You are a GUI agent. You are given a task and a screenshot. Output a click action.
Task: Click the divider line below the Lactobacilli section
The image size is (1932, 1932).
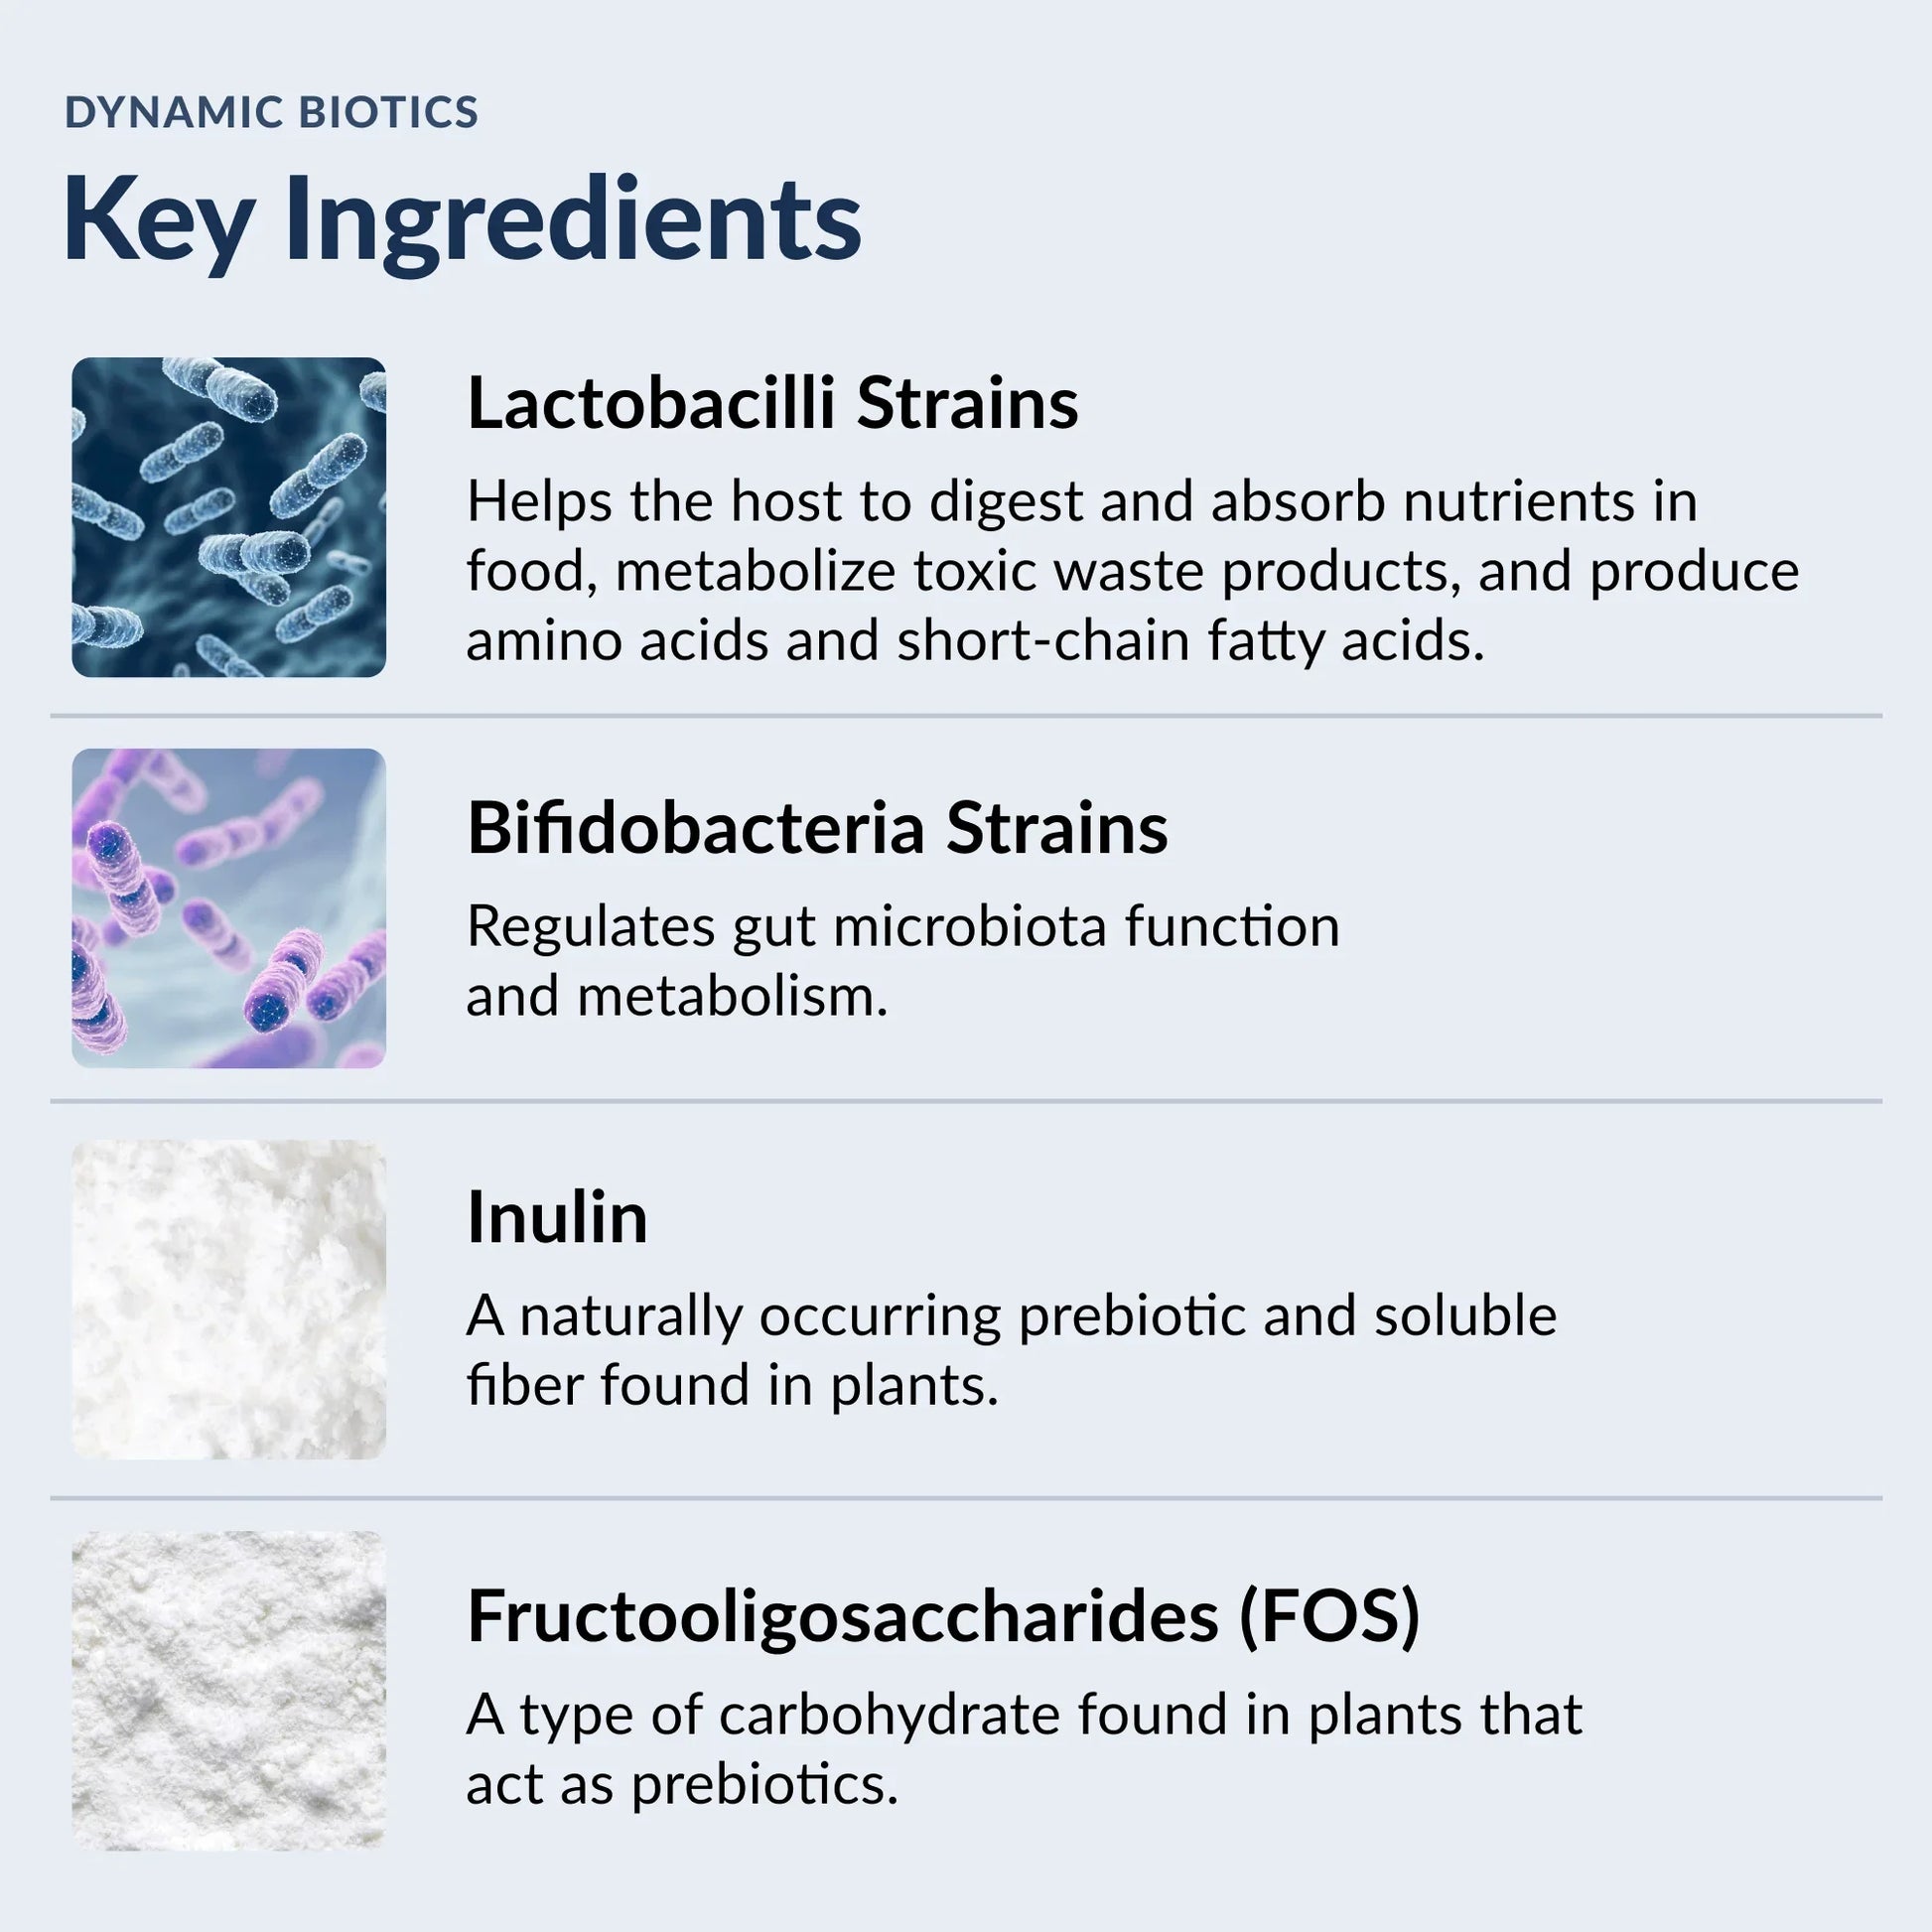(966, 716)
